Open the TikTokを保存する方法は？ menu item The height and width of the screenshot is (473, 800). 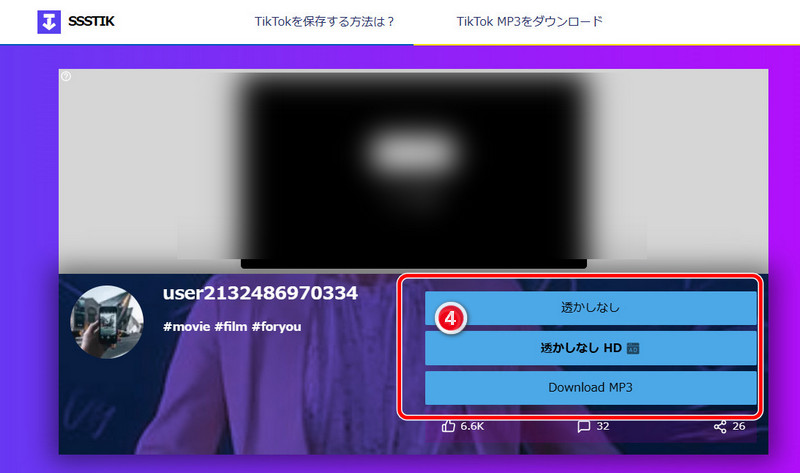[324, 21]
